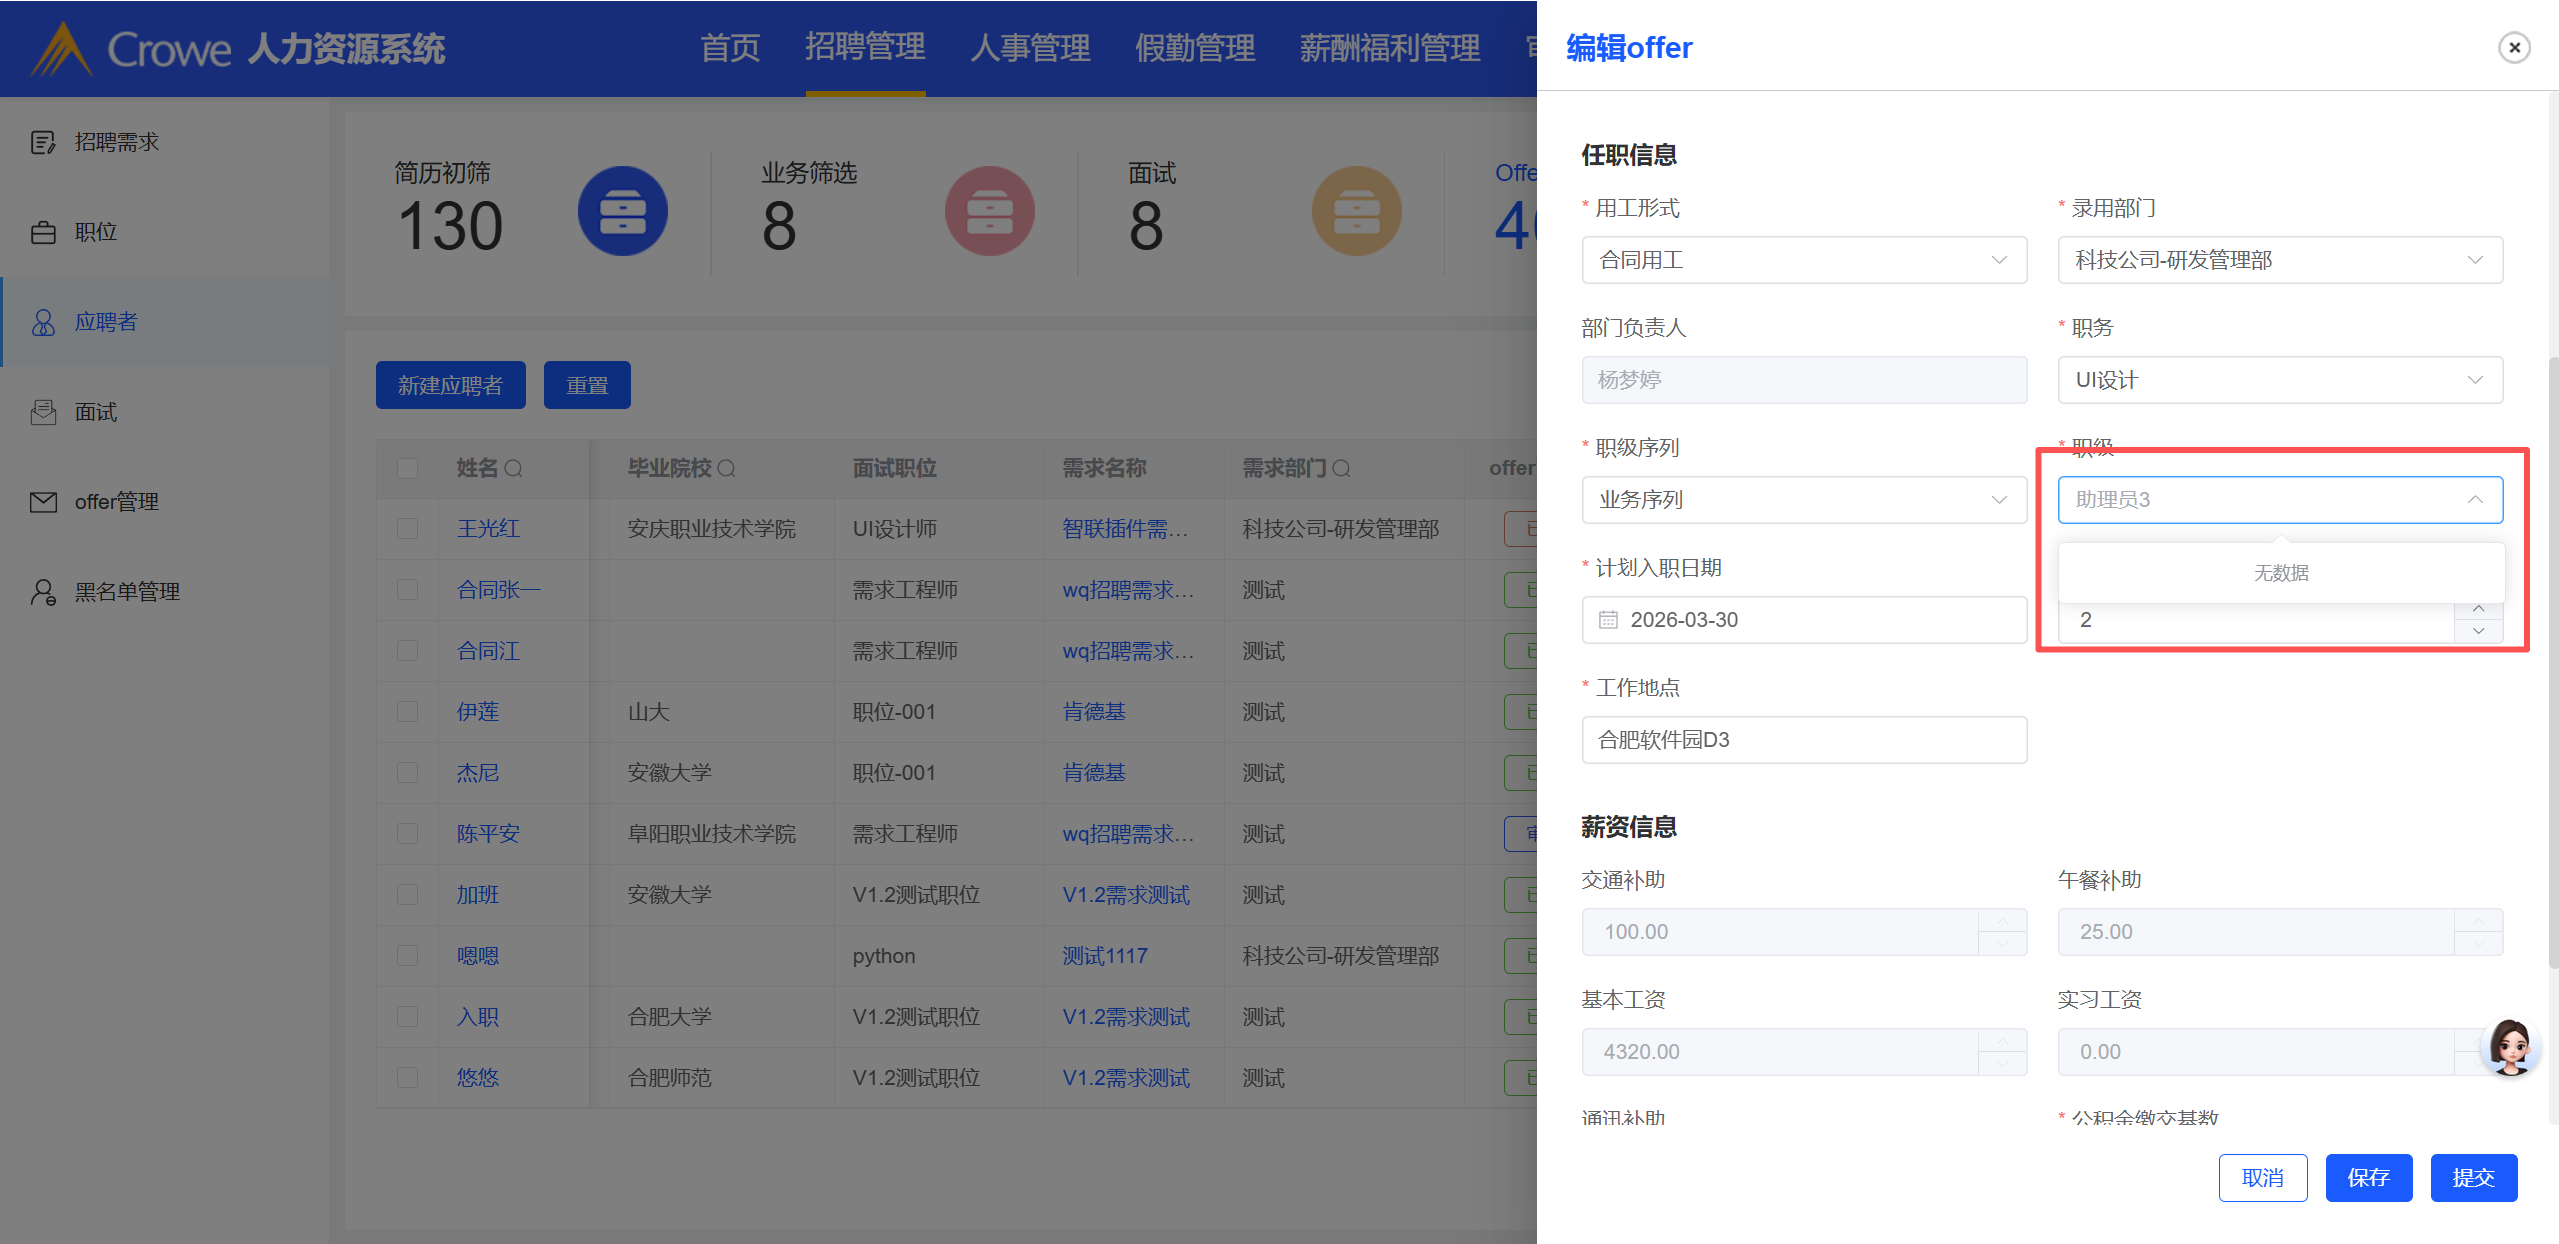Viewport: 2559px width, 1244px height.
Task: Switch to 人事管理 top menu
Action: (x=1029, y=48)
